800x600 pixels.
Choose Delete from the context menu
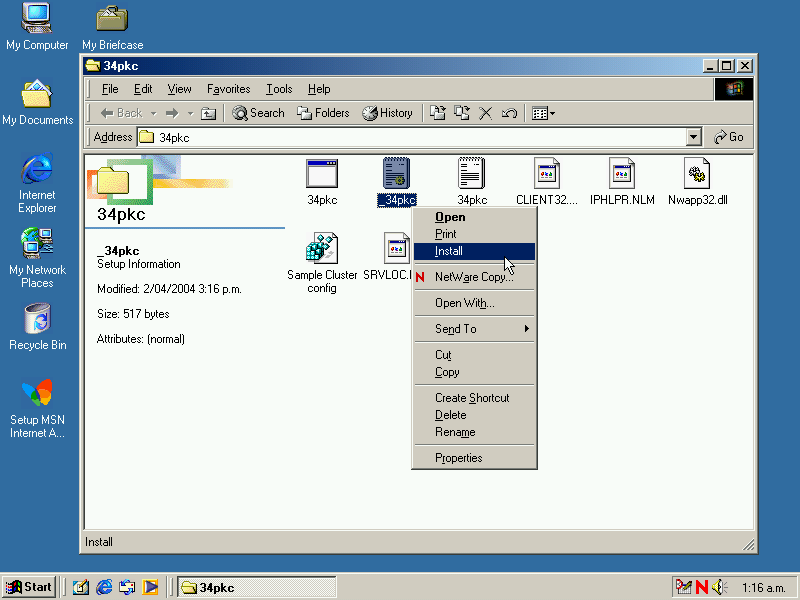point(474,415)
